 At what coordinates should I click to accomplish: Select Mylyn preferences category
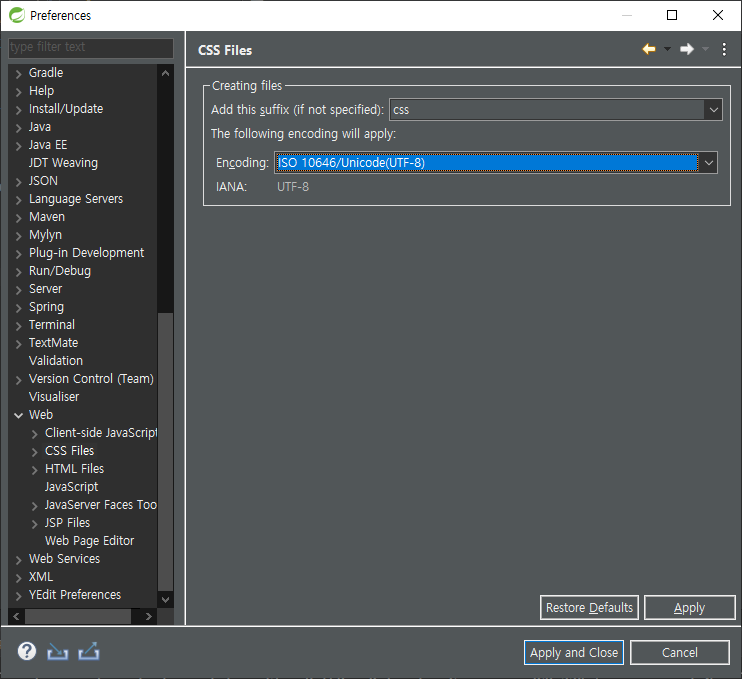[x=45, y=235]
